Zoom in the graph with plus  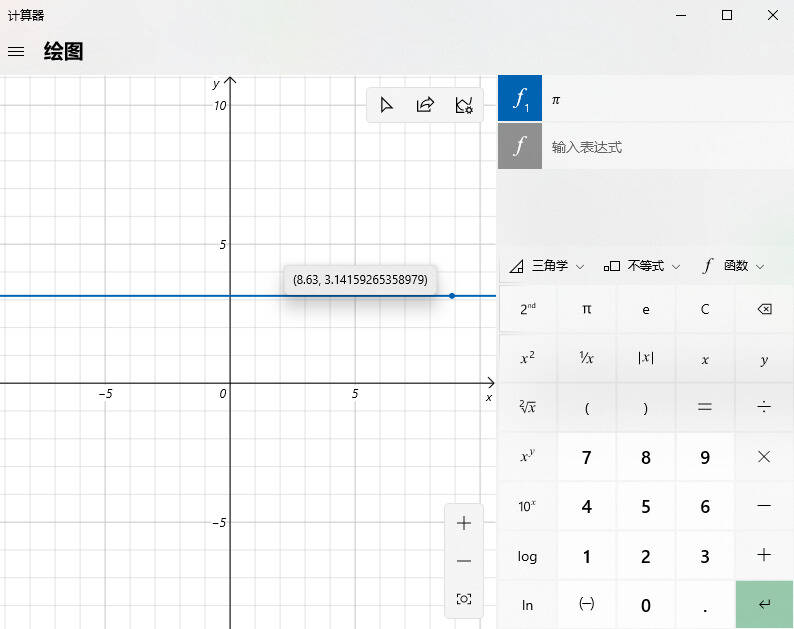pos(464,523)
